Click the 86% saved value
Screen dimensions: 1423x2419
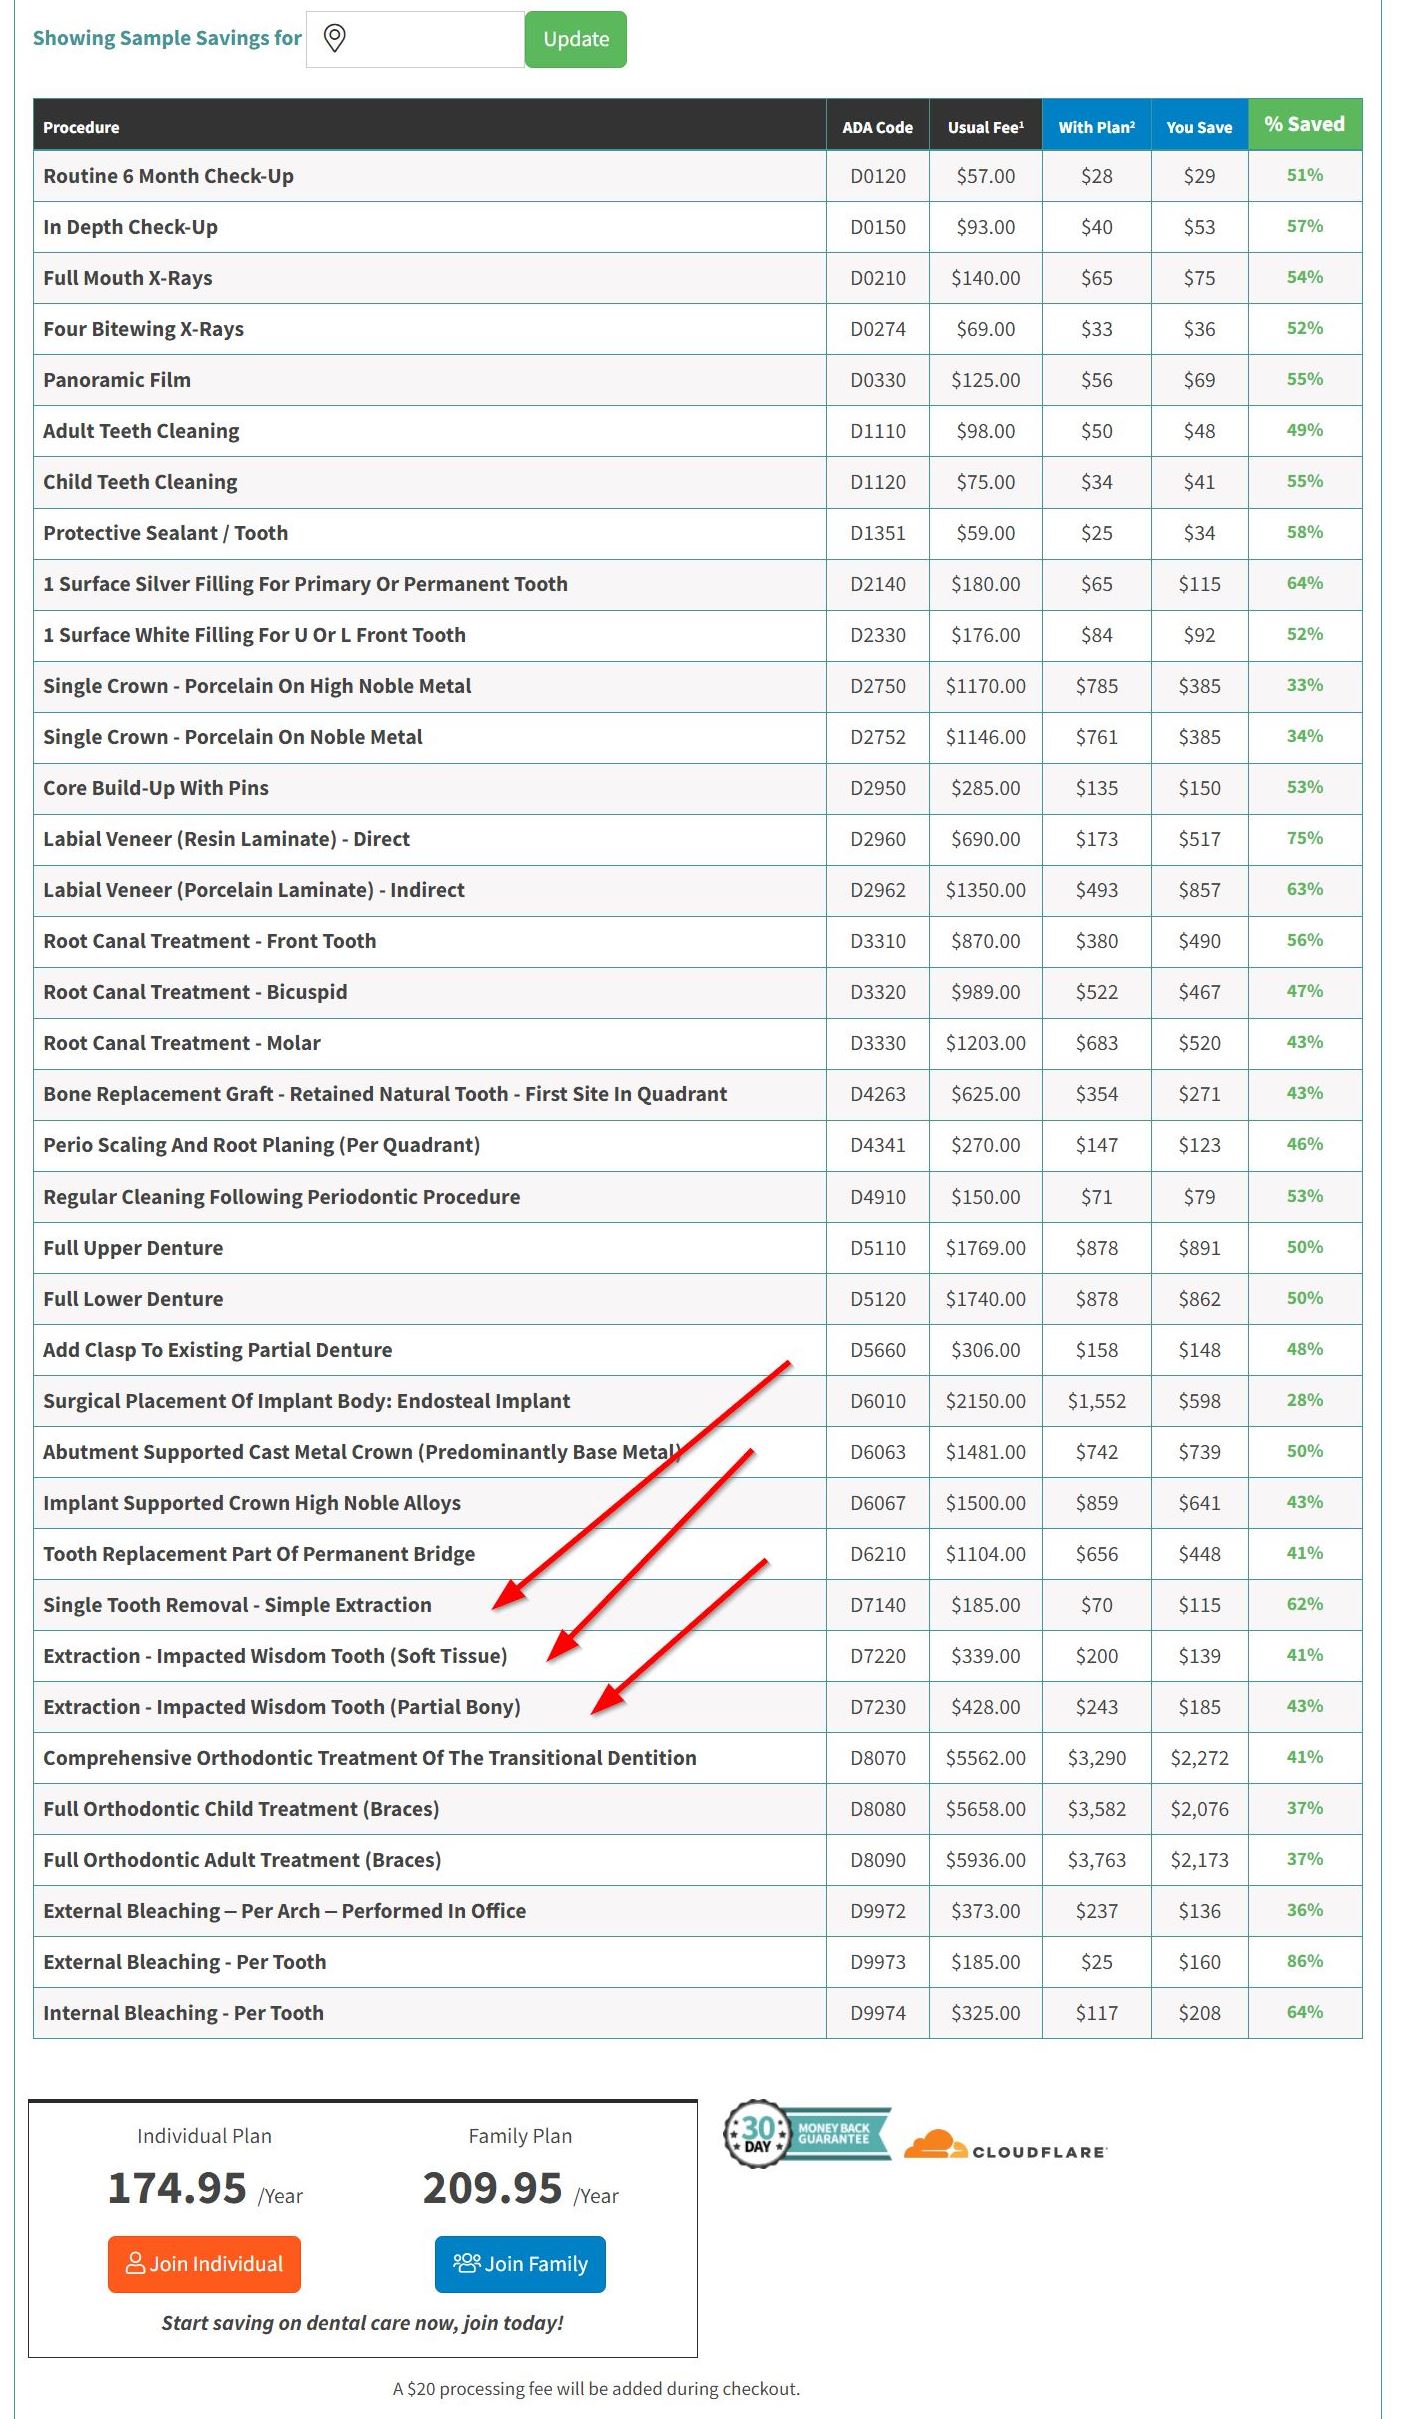pyautogui.click(x=1304, y=1961)
